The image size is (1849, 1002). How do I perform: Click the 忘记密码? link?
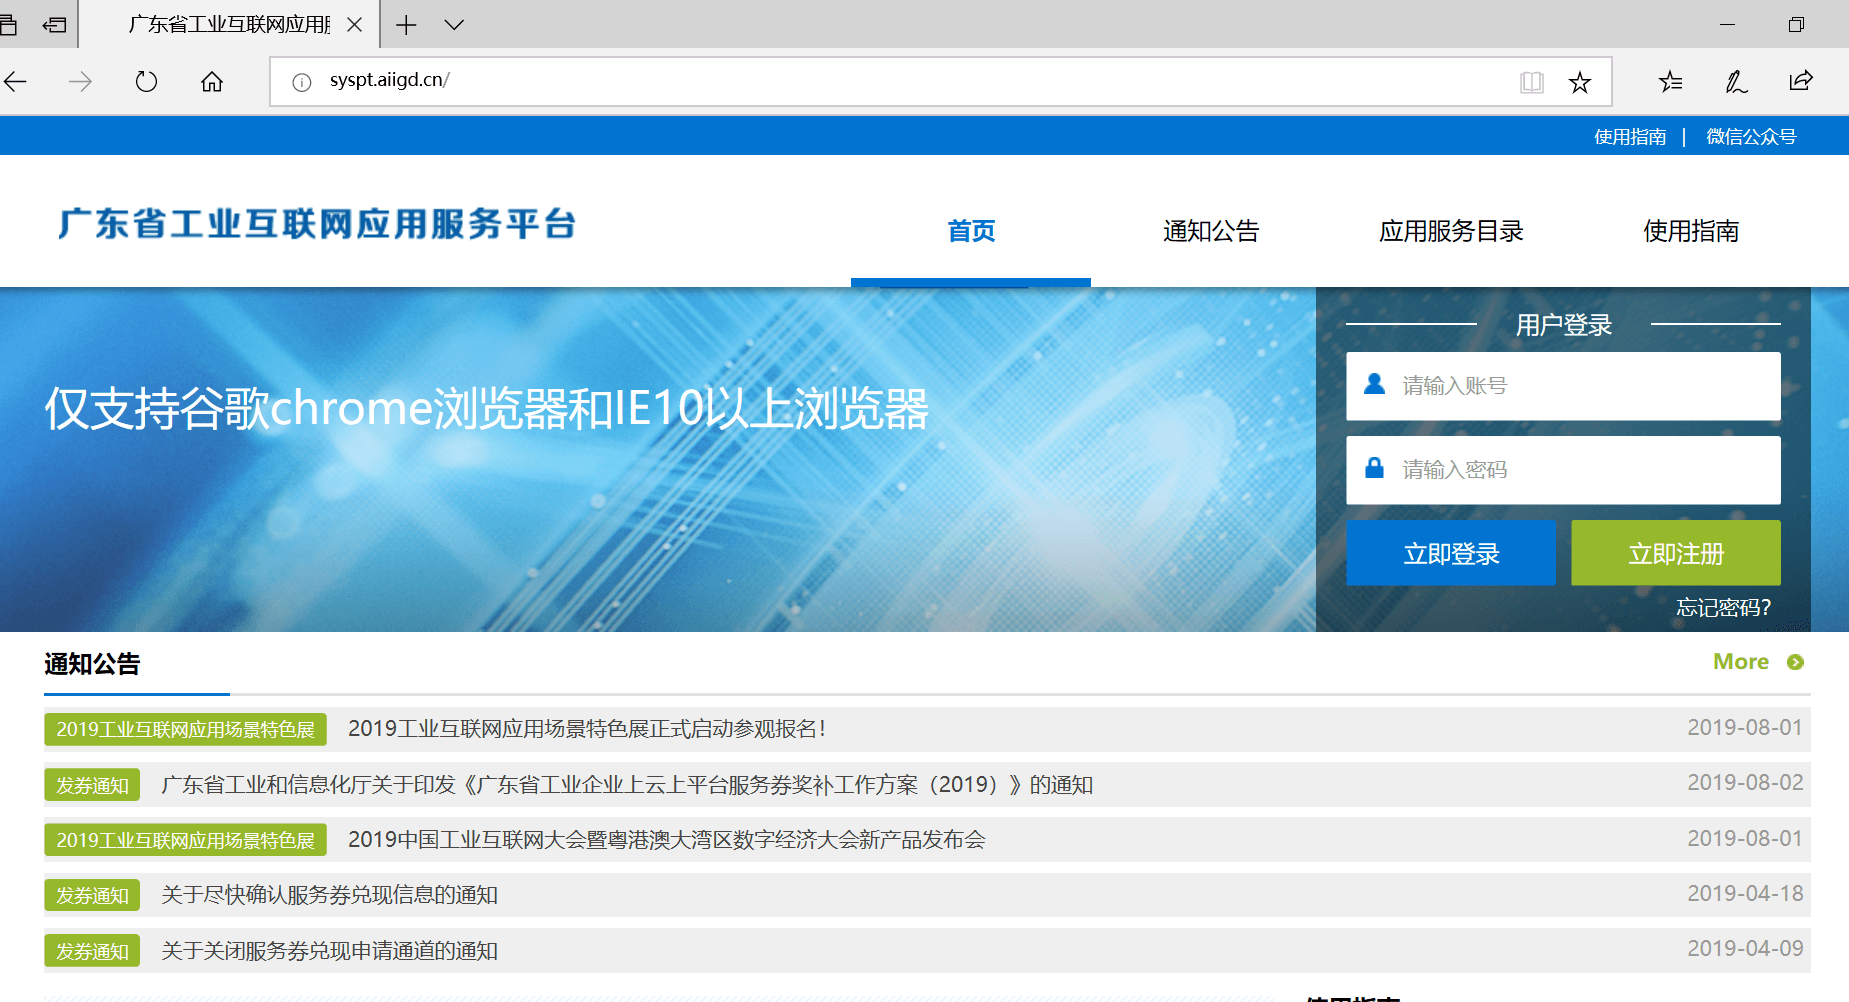point(1722,607)
